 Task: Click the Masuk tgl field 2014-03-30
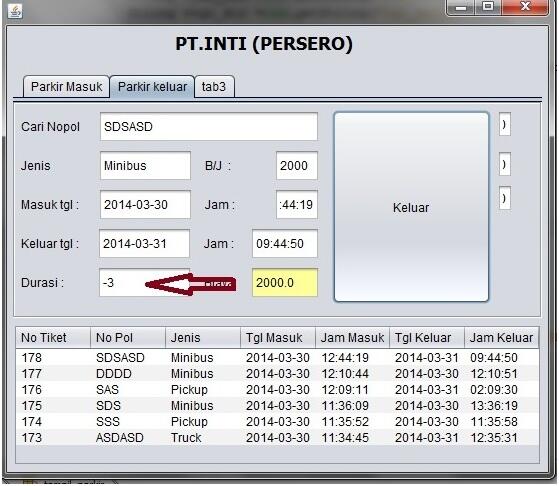point(145,204)
